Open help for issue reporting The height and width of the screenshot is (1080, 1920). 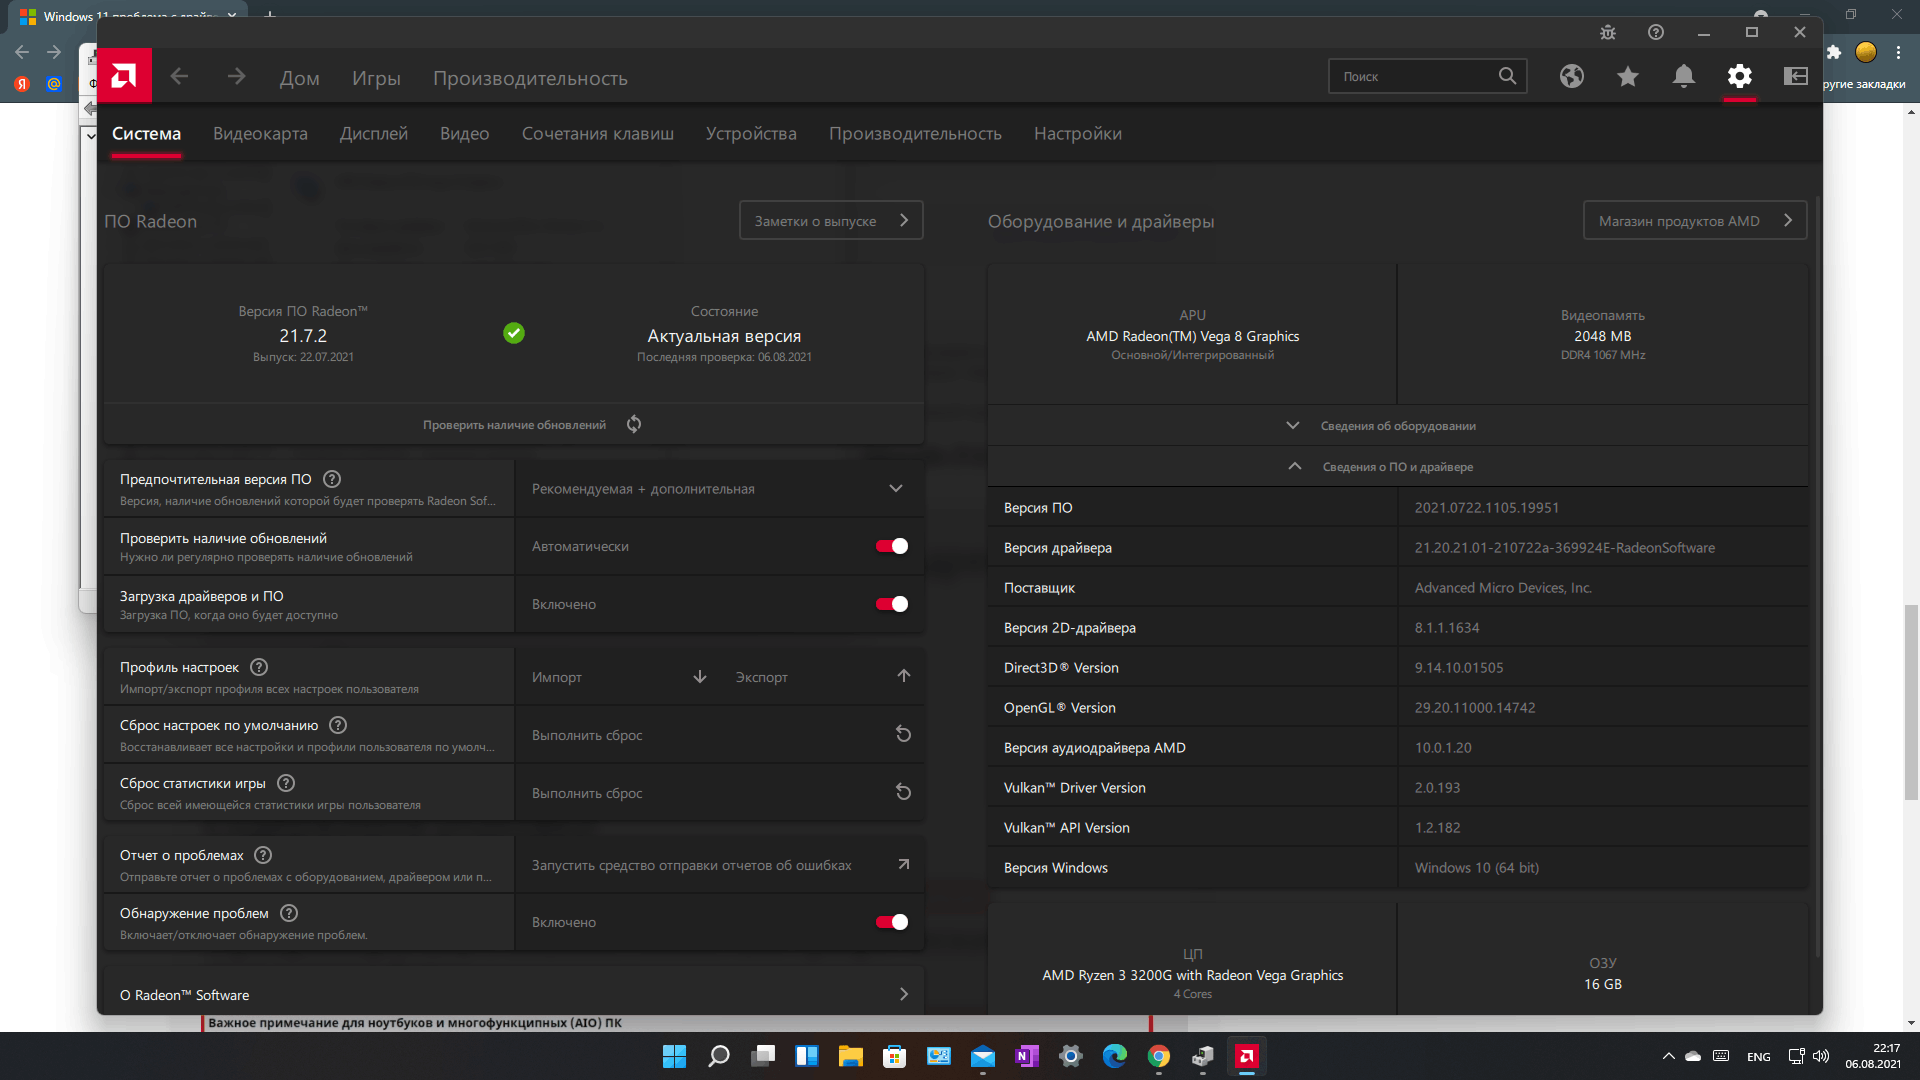(263, 855)
